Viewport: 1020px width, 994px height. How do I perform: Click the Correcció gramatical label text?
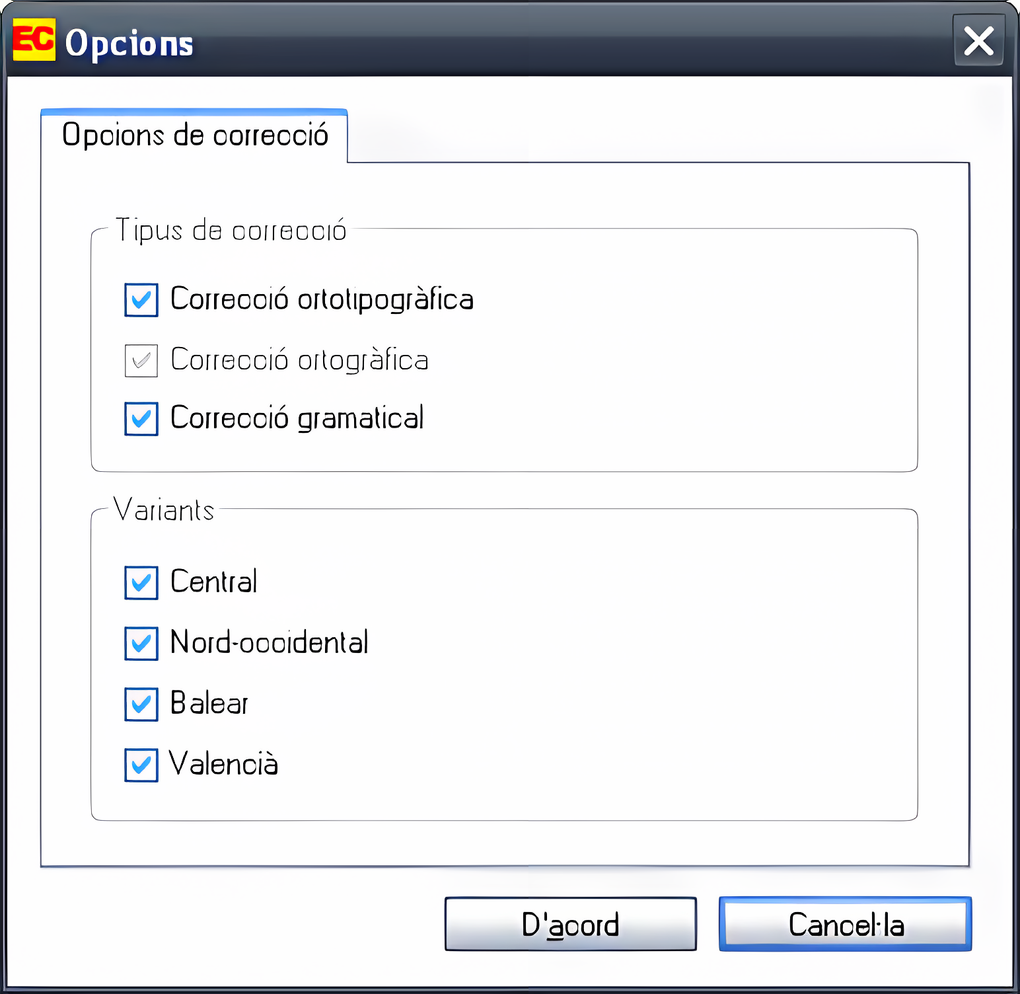[297, 418]
